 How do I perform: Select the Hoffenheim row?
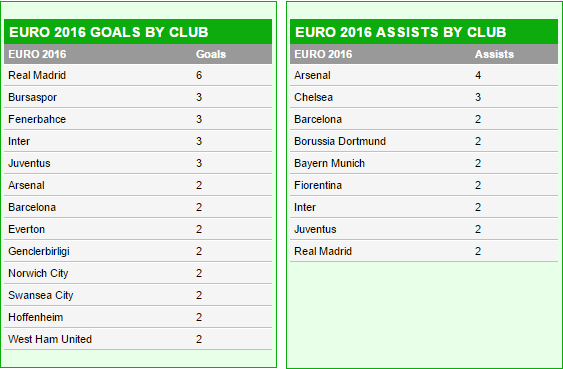coord(138,317)
